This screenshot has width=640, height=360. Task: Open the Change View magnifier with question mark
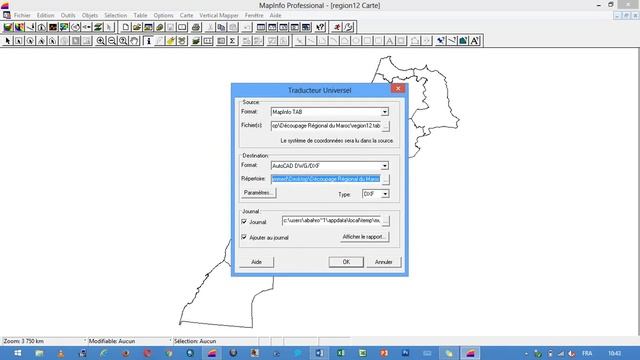pos(123,41)
